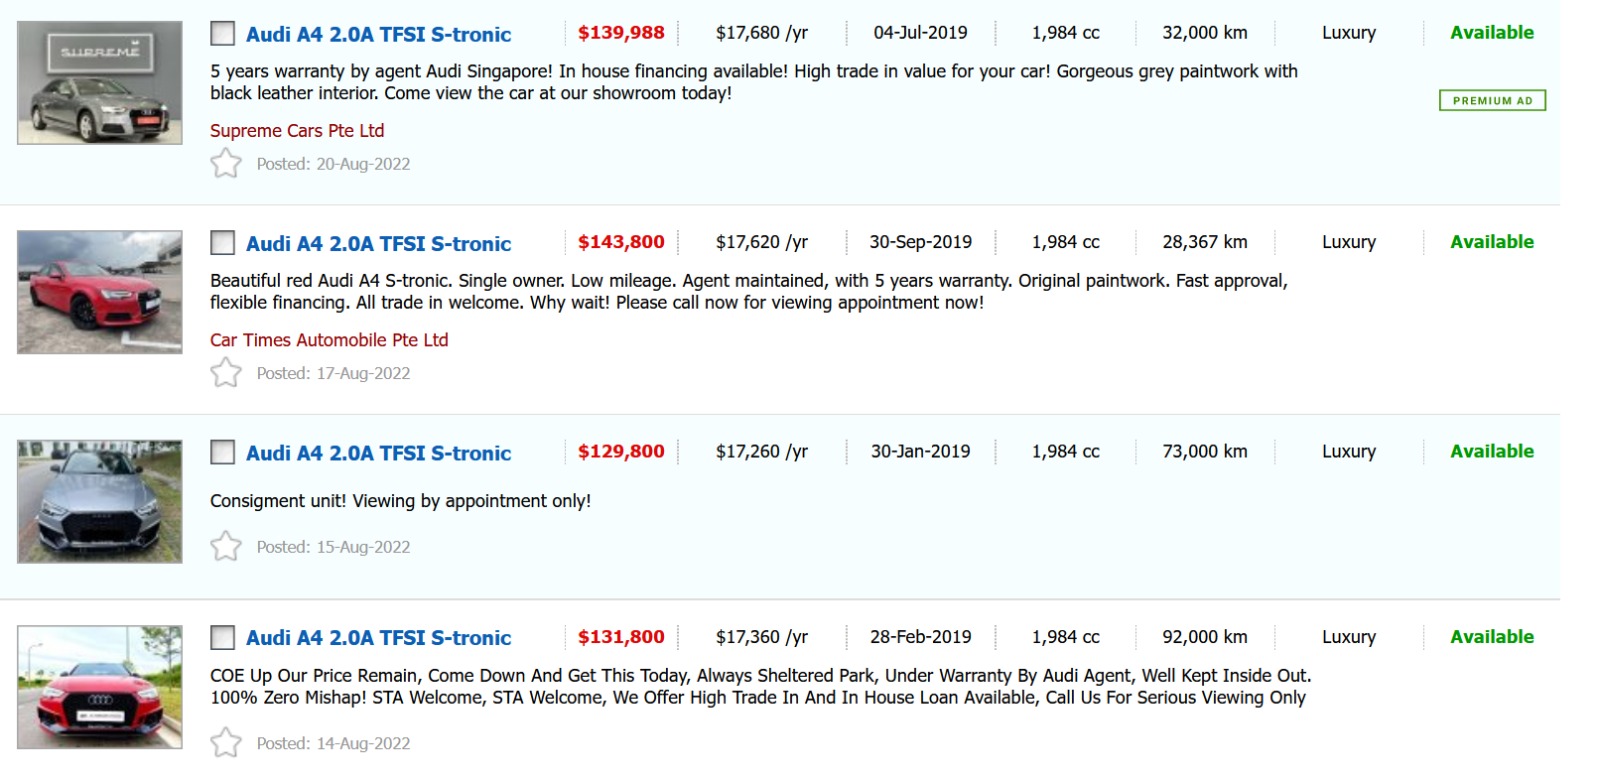This screenshot has width=1600, height=781.
Task: Enable the checkbox for the $131,800 Audi A4
Action: pos(222,637)
